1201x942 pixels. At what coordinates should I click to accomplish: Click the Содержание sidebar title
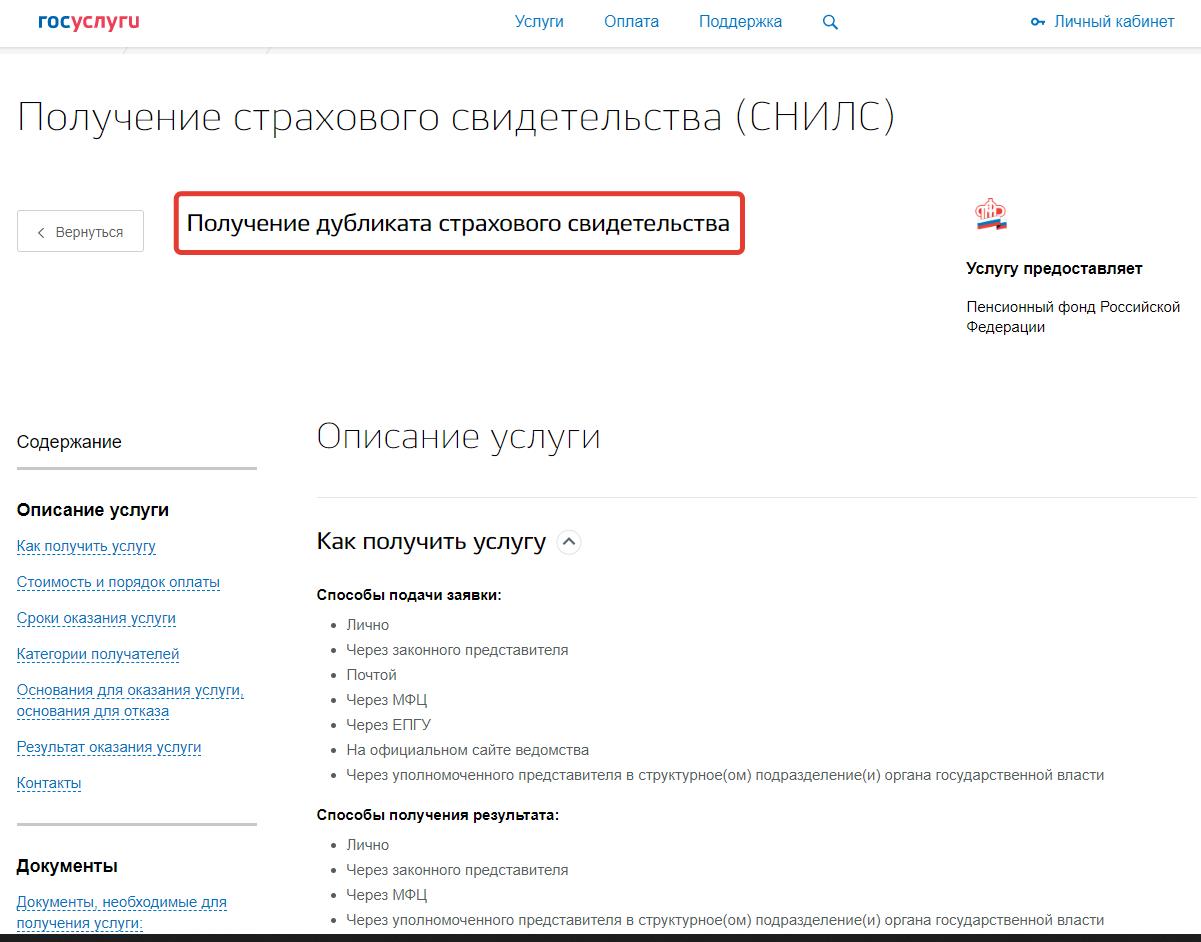69,442
